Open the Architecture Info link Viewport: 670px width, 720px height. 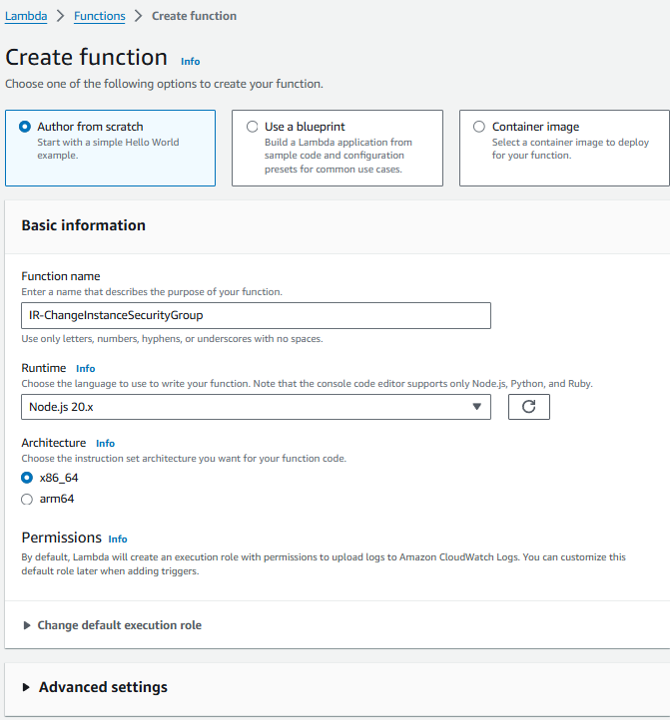105,444
